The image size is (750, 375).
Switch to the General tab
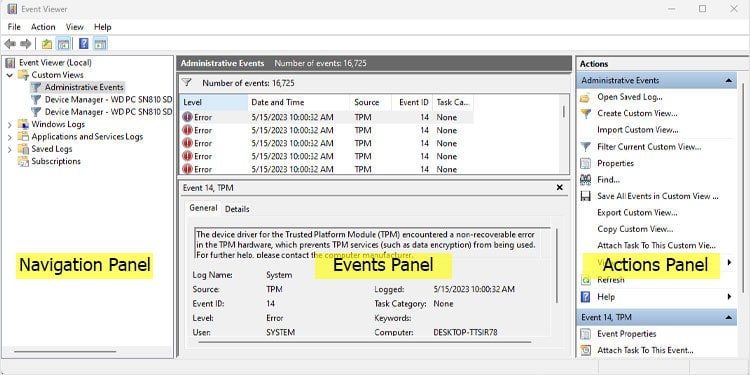(203, 208)
